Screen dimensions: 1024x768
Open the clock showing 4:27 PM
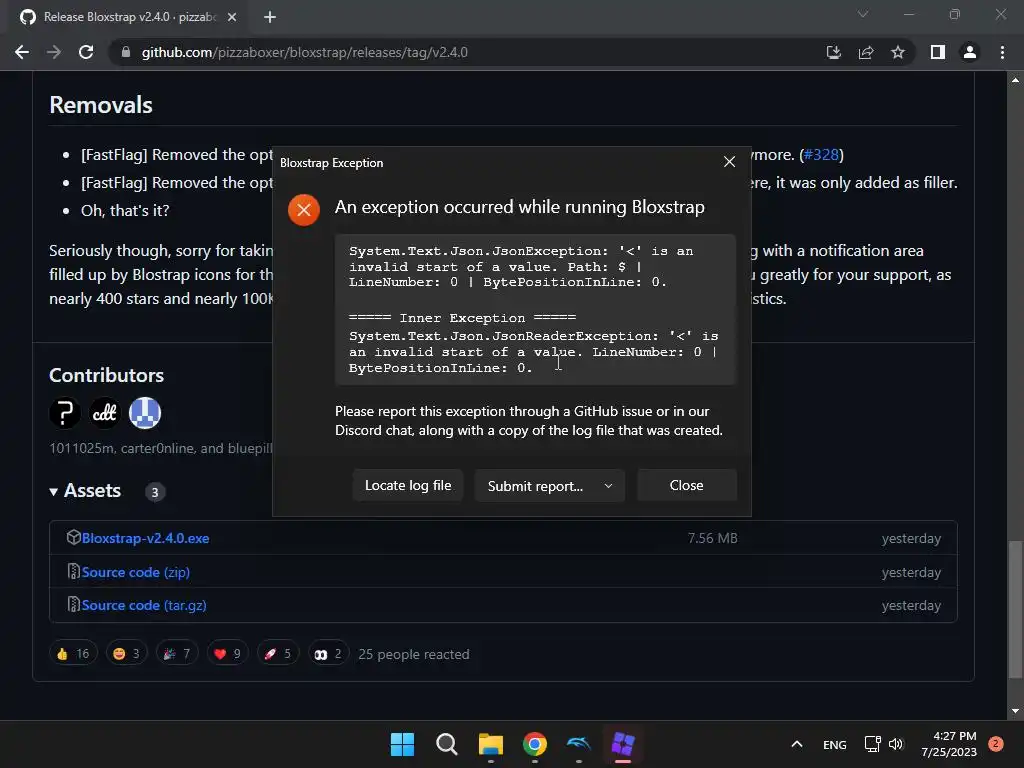point(949,744)
